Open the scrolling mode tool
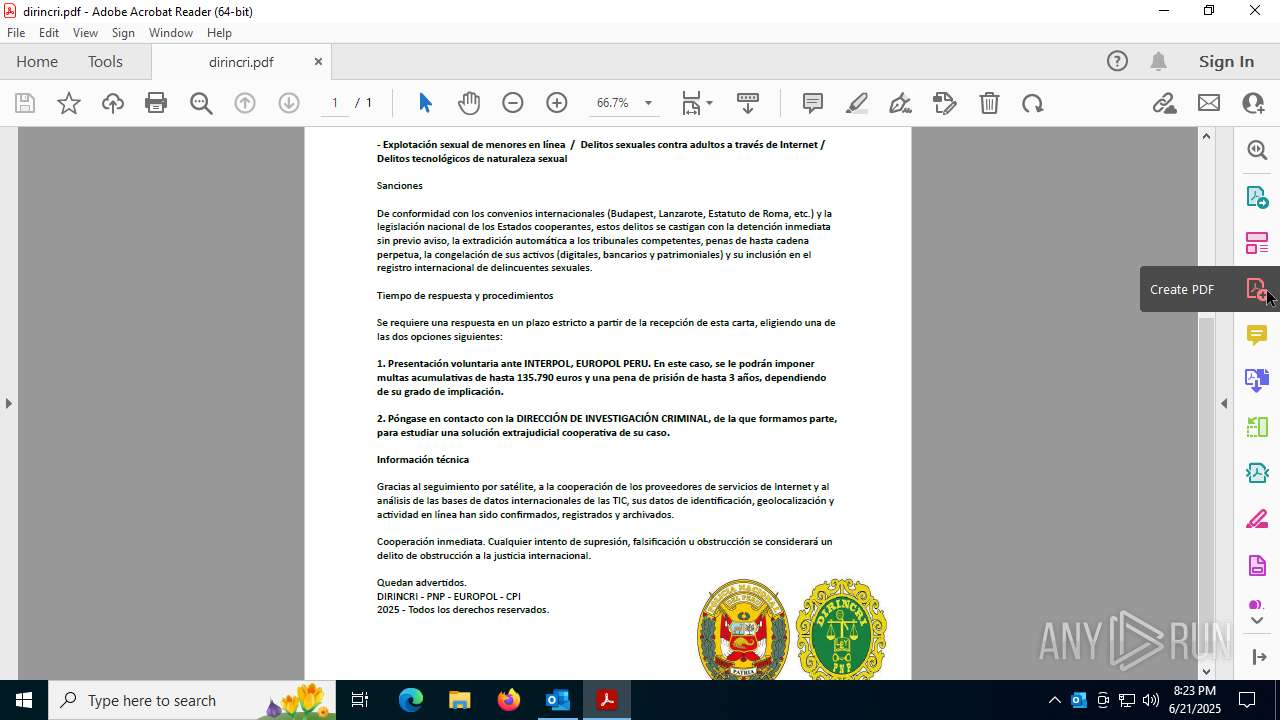Screen dimensions: 1280x720 (748, 103)
